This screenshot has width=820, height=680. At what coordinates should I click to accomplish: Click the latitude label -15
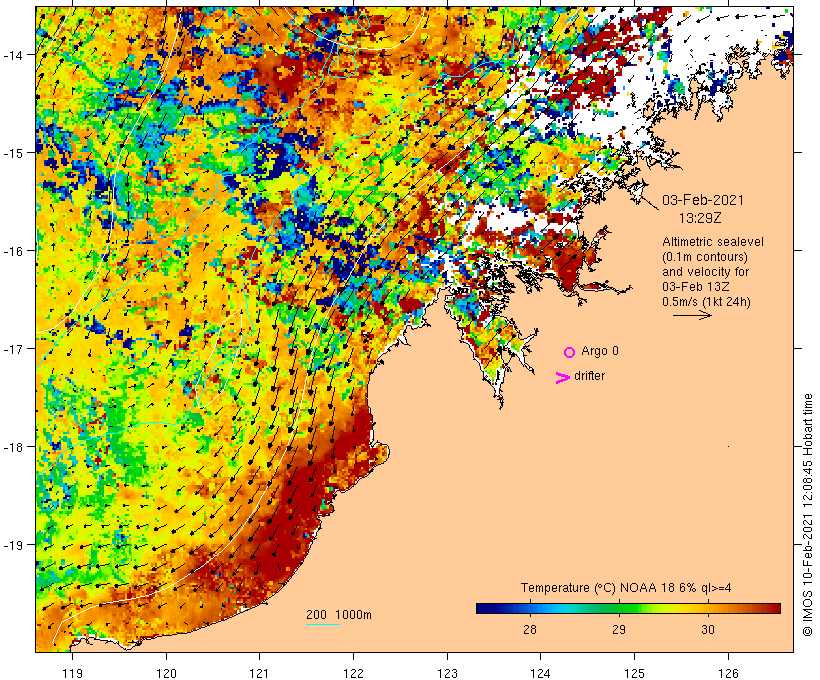[x=12, y=153]
